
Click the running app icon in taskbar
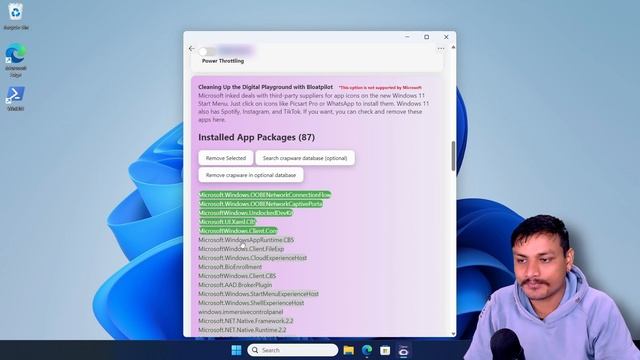[x=403, y=351]
